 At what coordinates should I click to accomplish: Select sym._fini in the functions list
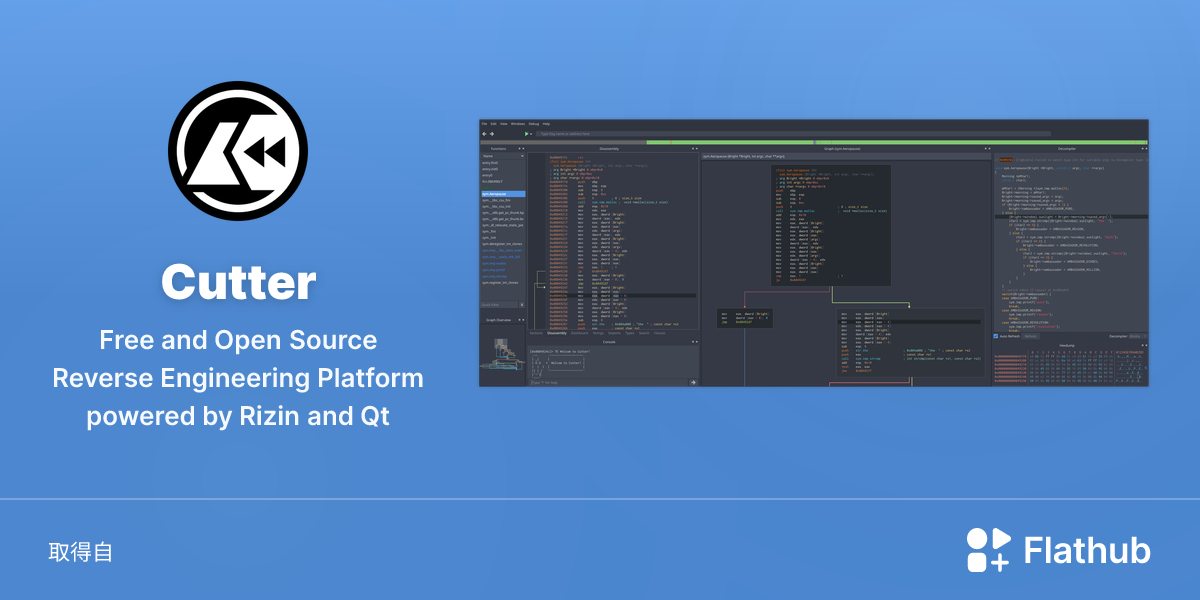coord(503,231)
